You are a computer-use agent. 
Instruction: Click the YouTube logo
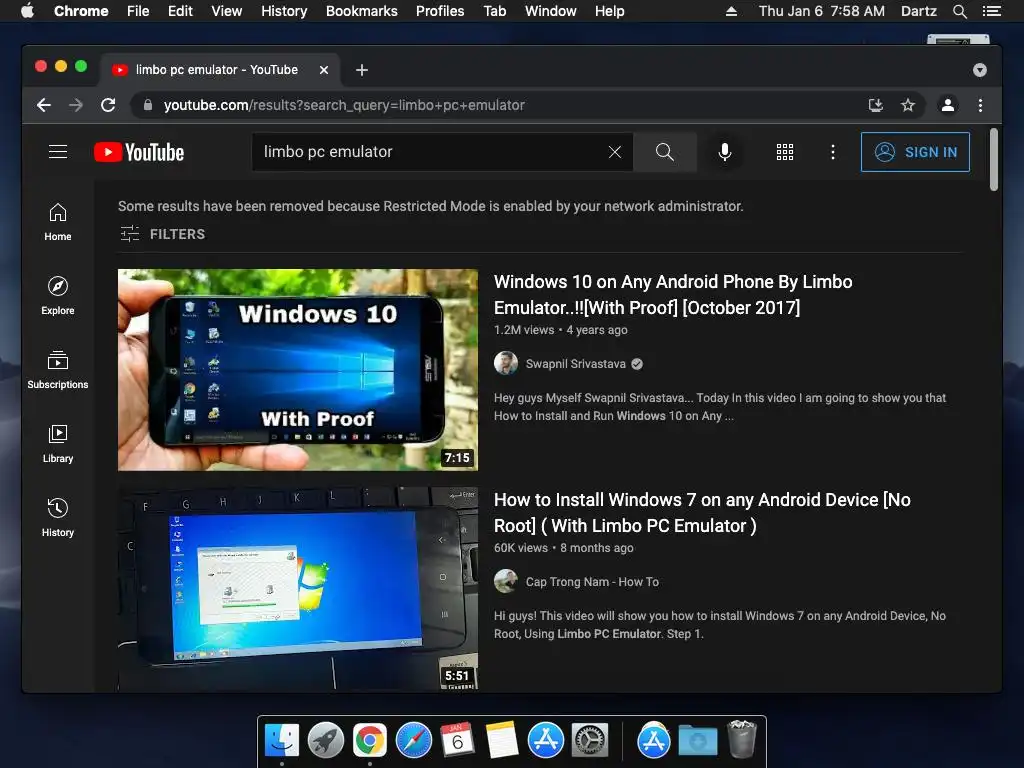pyautogui.click(x=139, y=152)
